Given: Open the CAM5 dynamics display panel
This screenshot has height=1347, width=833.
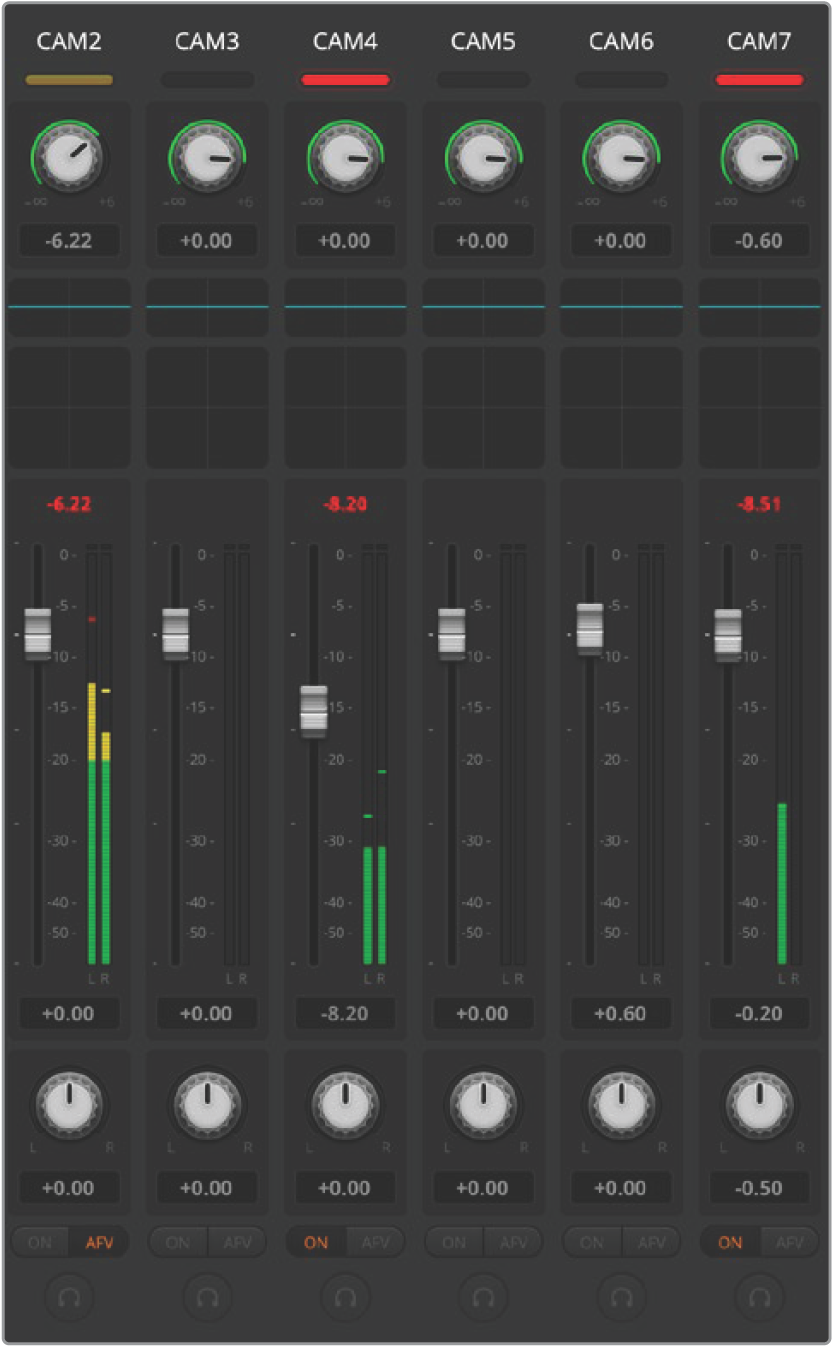Looking at the screenshot, I should (483, 407).
